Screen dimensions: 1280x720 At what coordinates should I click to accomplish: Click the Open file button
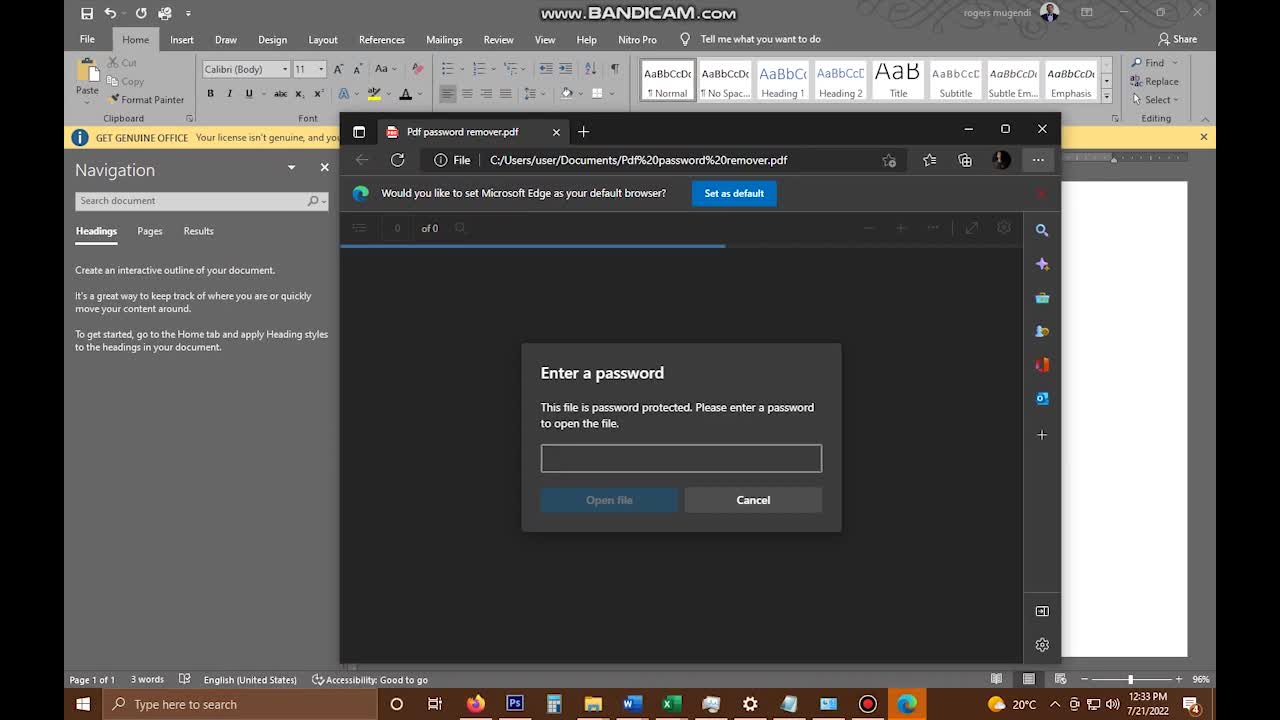(609, 500)
